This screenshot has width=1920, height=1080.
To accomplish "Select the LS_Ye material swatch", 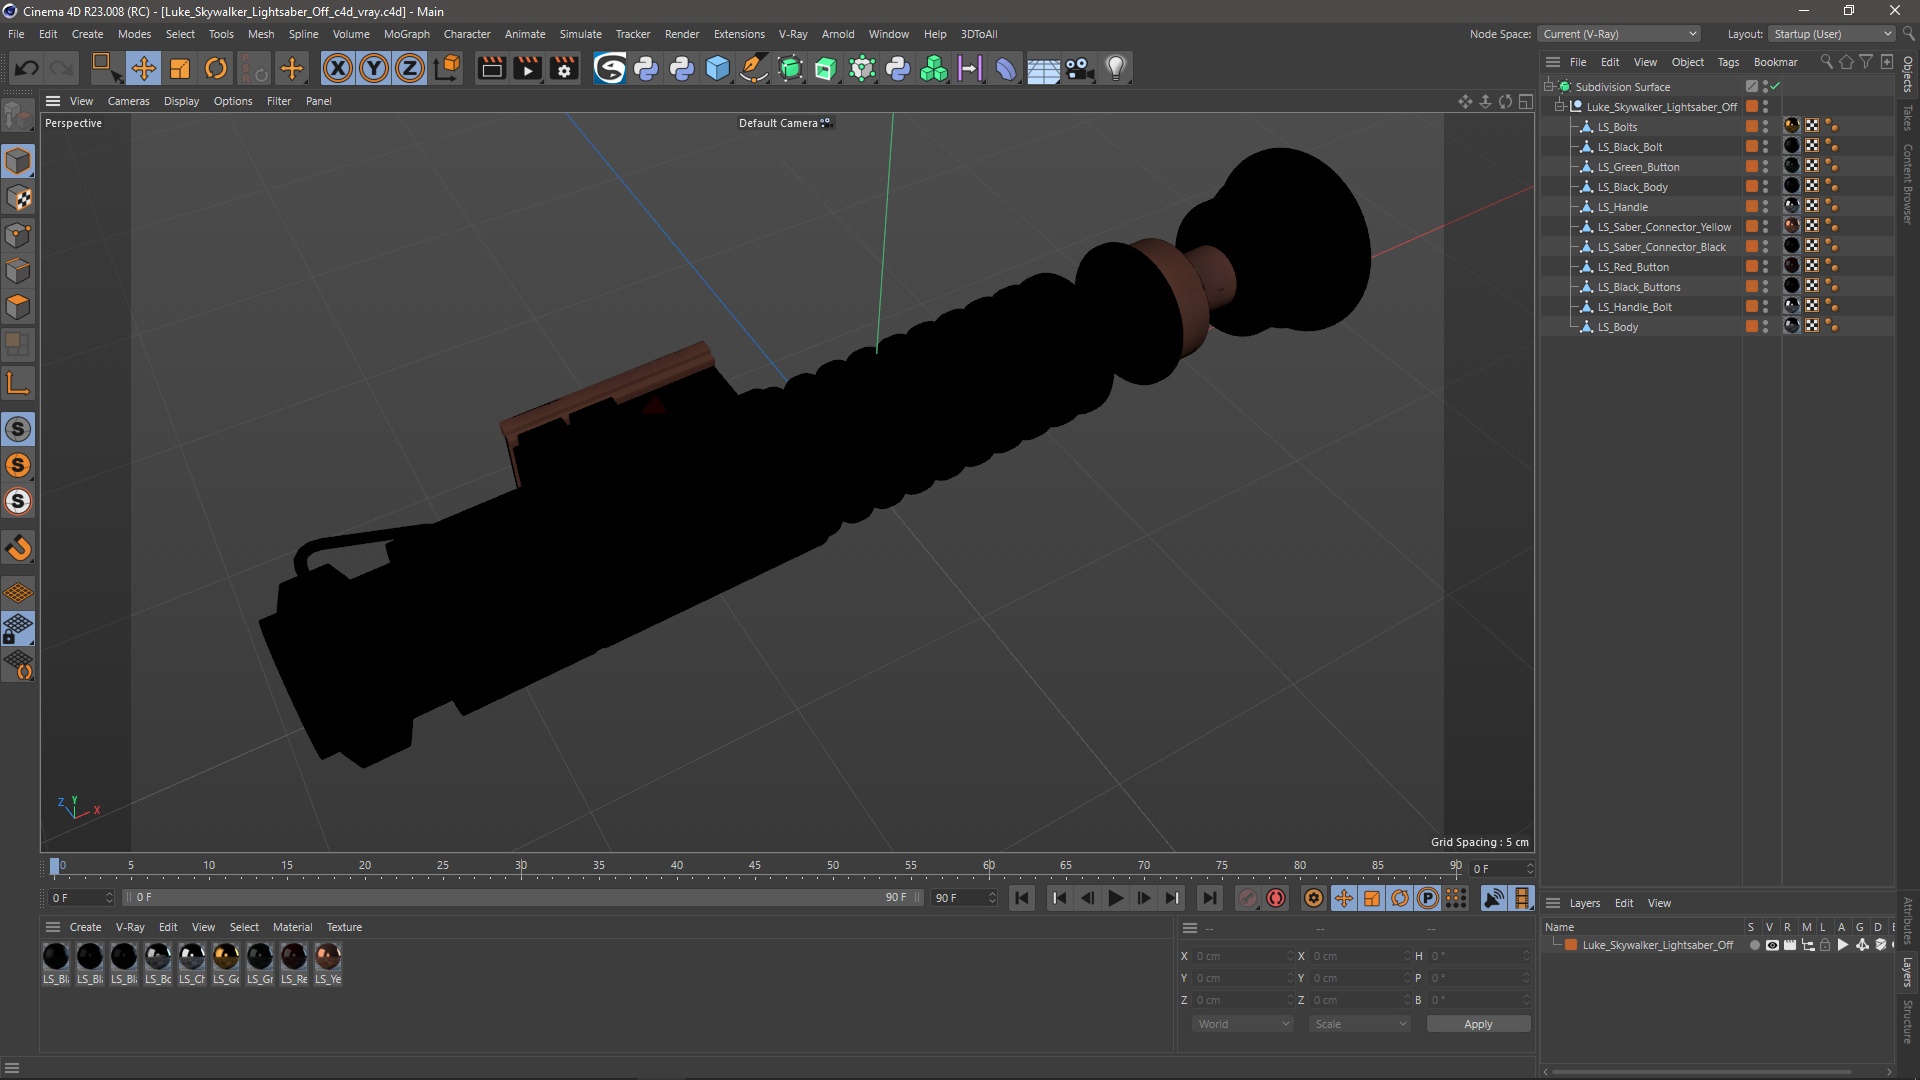I will click(328, 963).
